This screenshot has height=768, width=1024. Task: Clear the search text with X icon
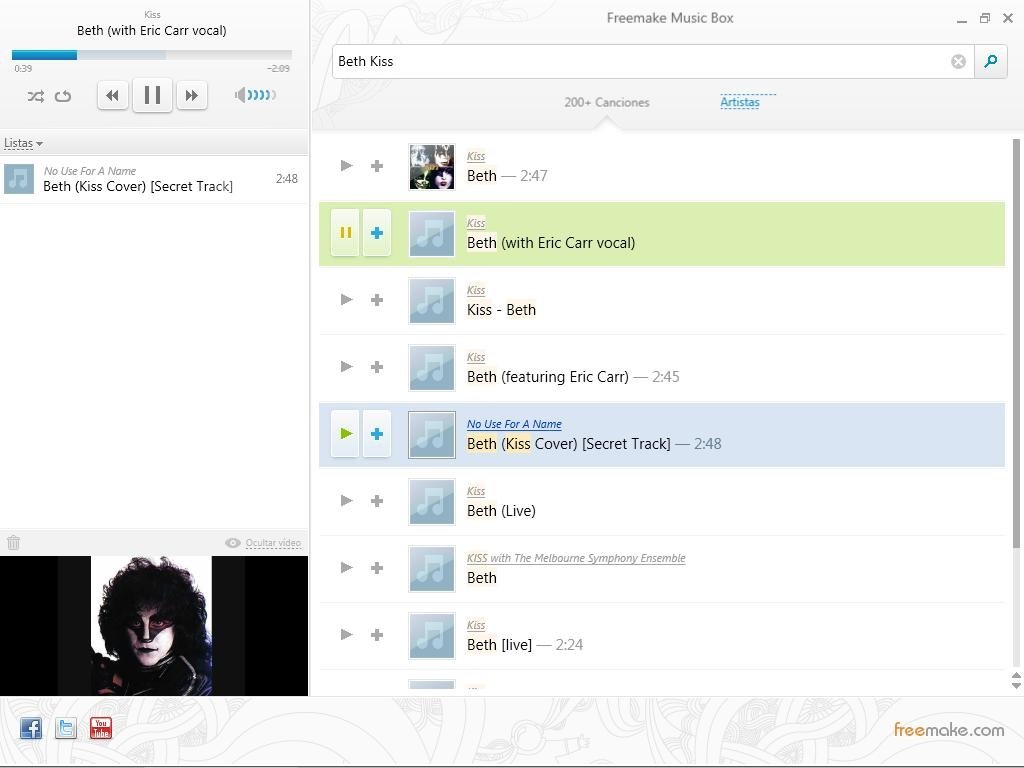958,61
